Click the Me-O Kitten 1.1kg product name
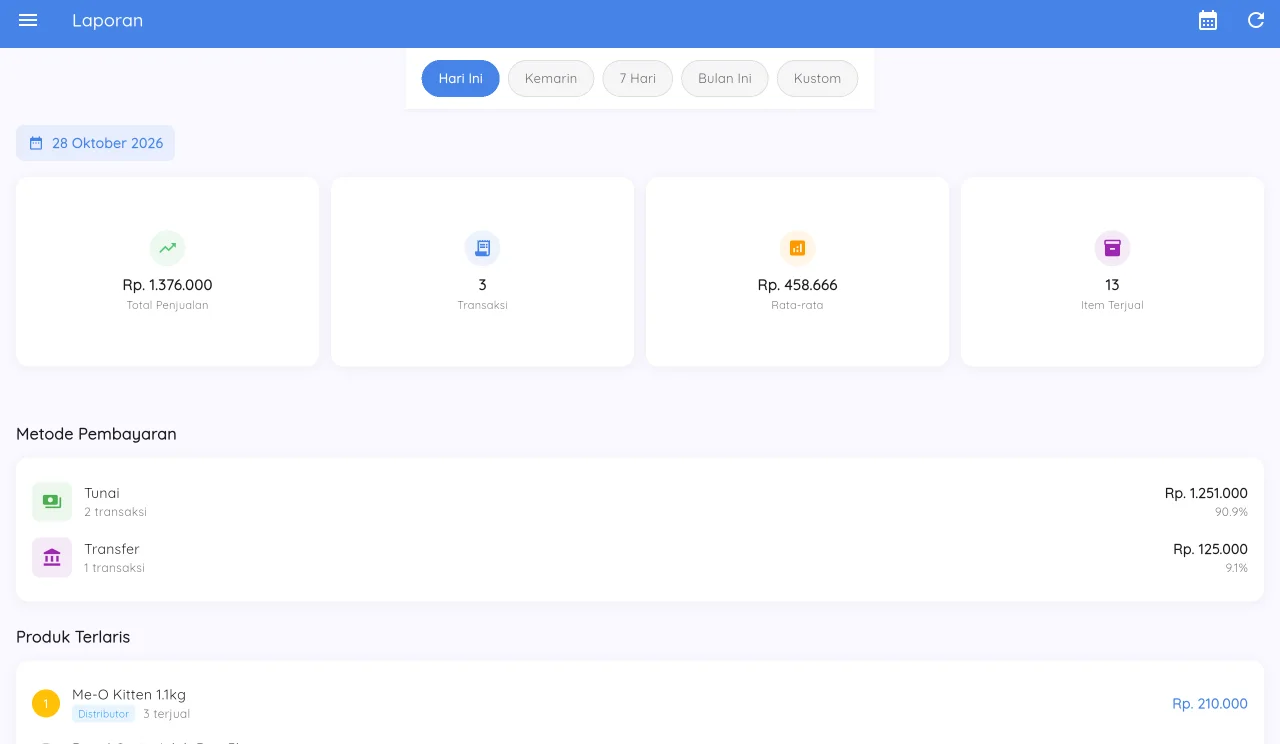This screenshot has width=1280, height=744. [x=129, y=694]
